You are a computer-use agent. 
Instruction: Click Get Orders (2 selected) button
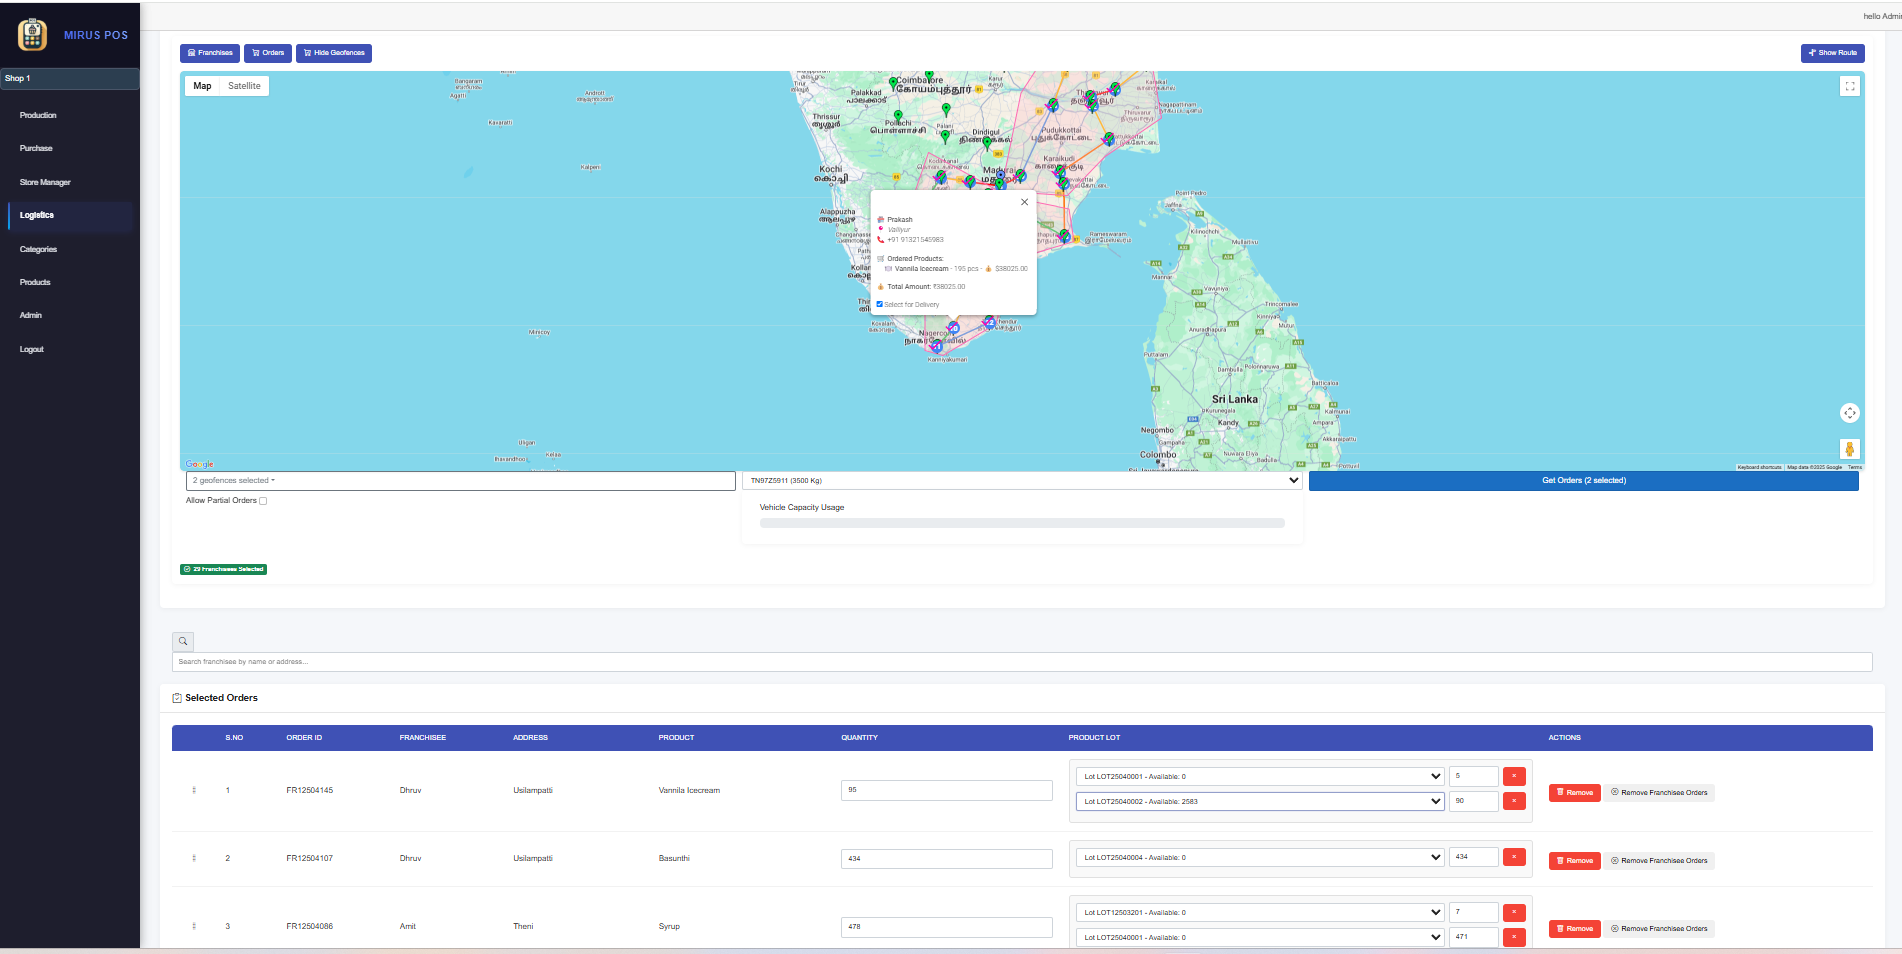tap(1583, 481)
